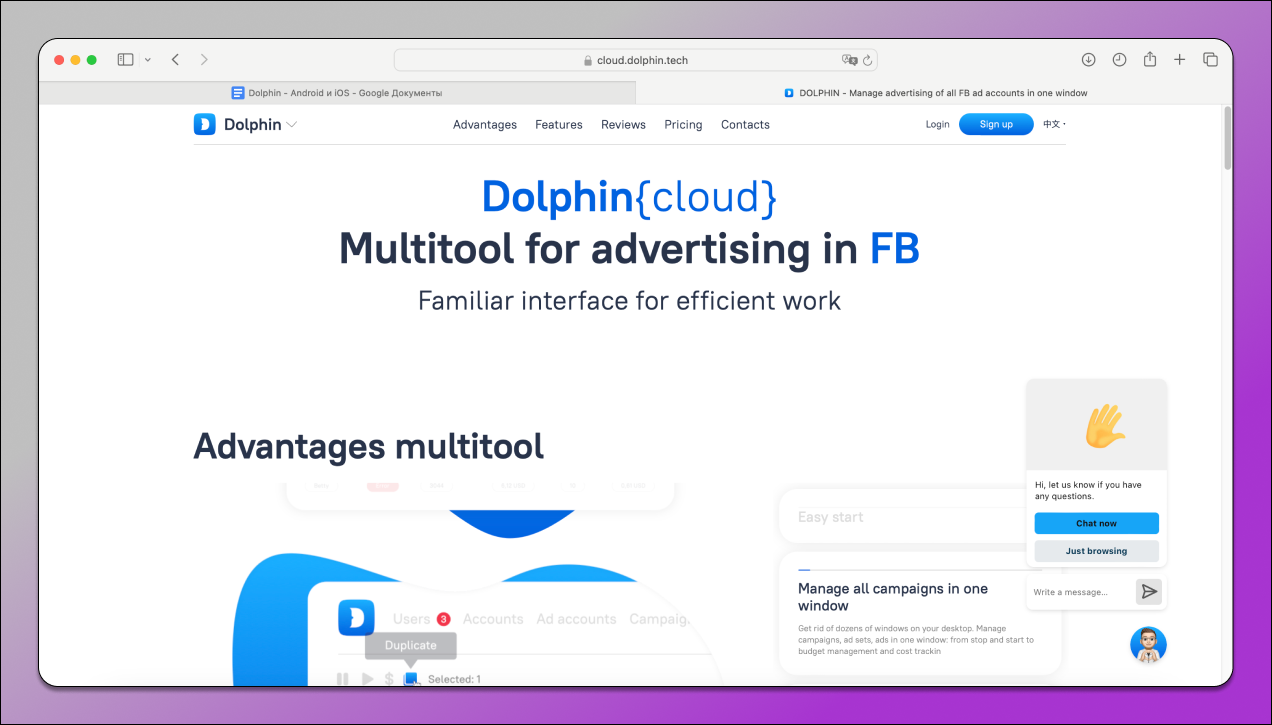
Task: Click the Login link
Action: click(x=937, y=125)
